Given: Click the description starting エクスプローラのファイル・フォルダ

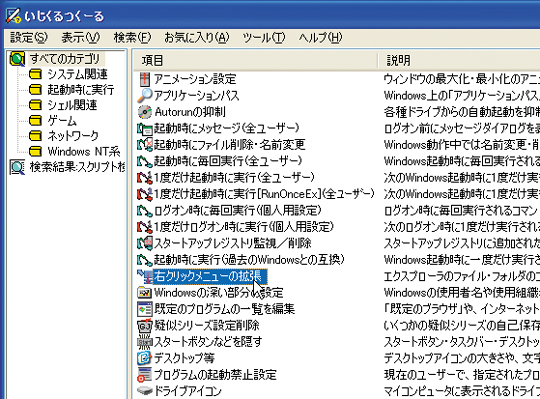Looking at the screenshot, I should point(461,276).
